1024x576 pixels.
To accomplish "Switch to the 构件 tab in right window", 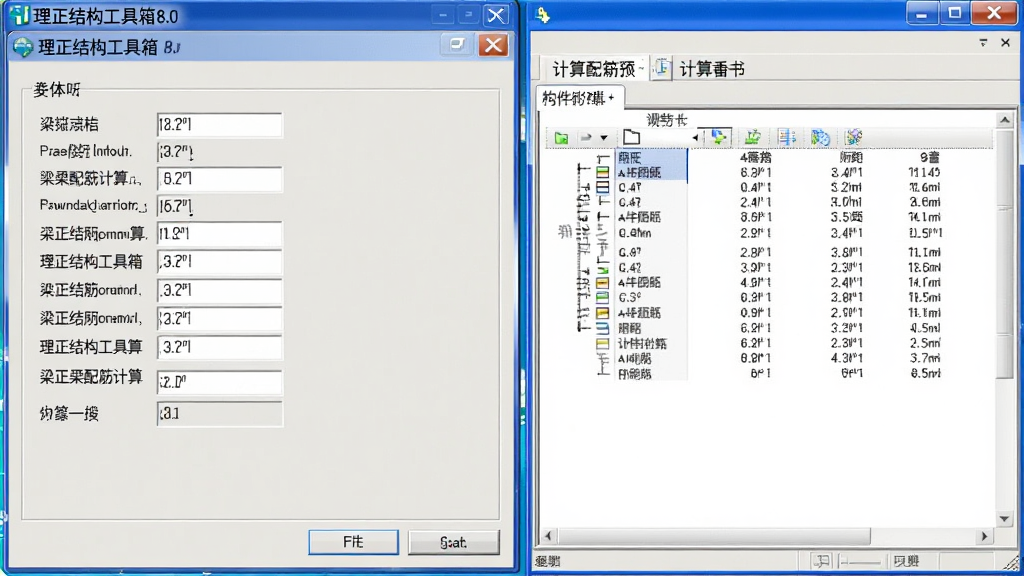I will 579,99.
